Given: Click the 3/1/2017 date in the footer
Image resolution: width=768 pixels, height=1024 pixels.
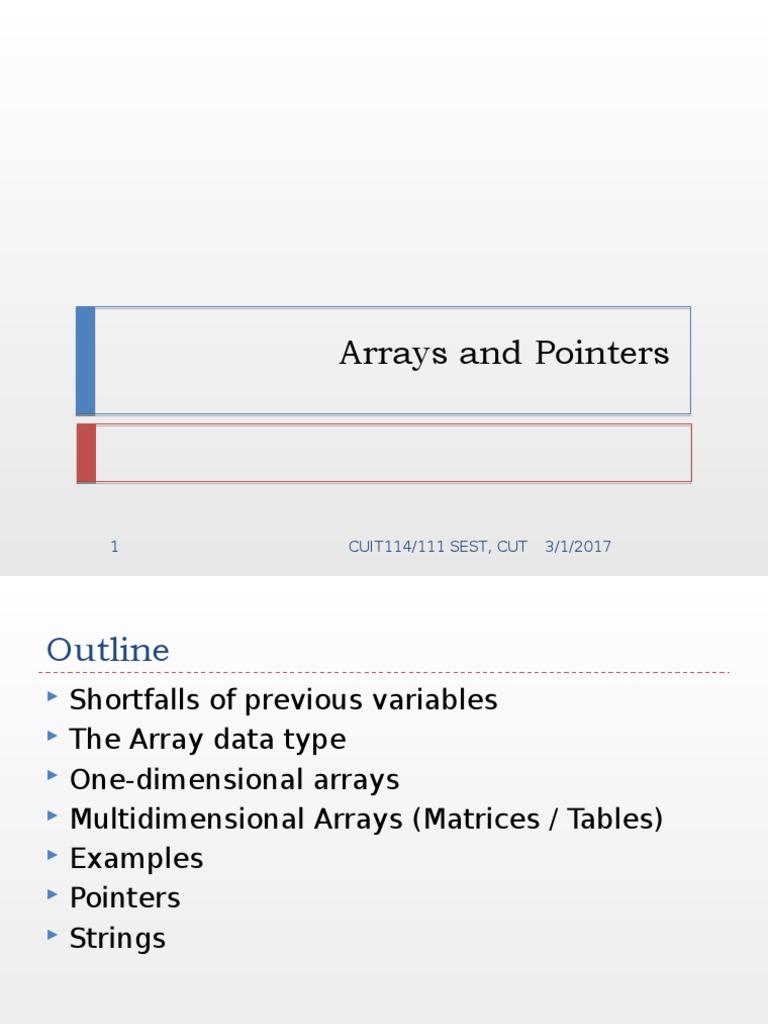Looking at the screenshot, I should tap(578, 547).
